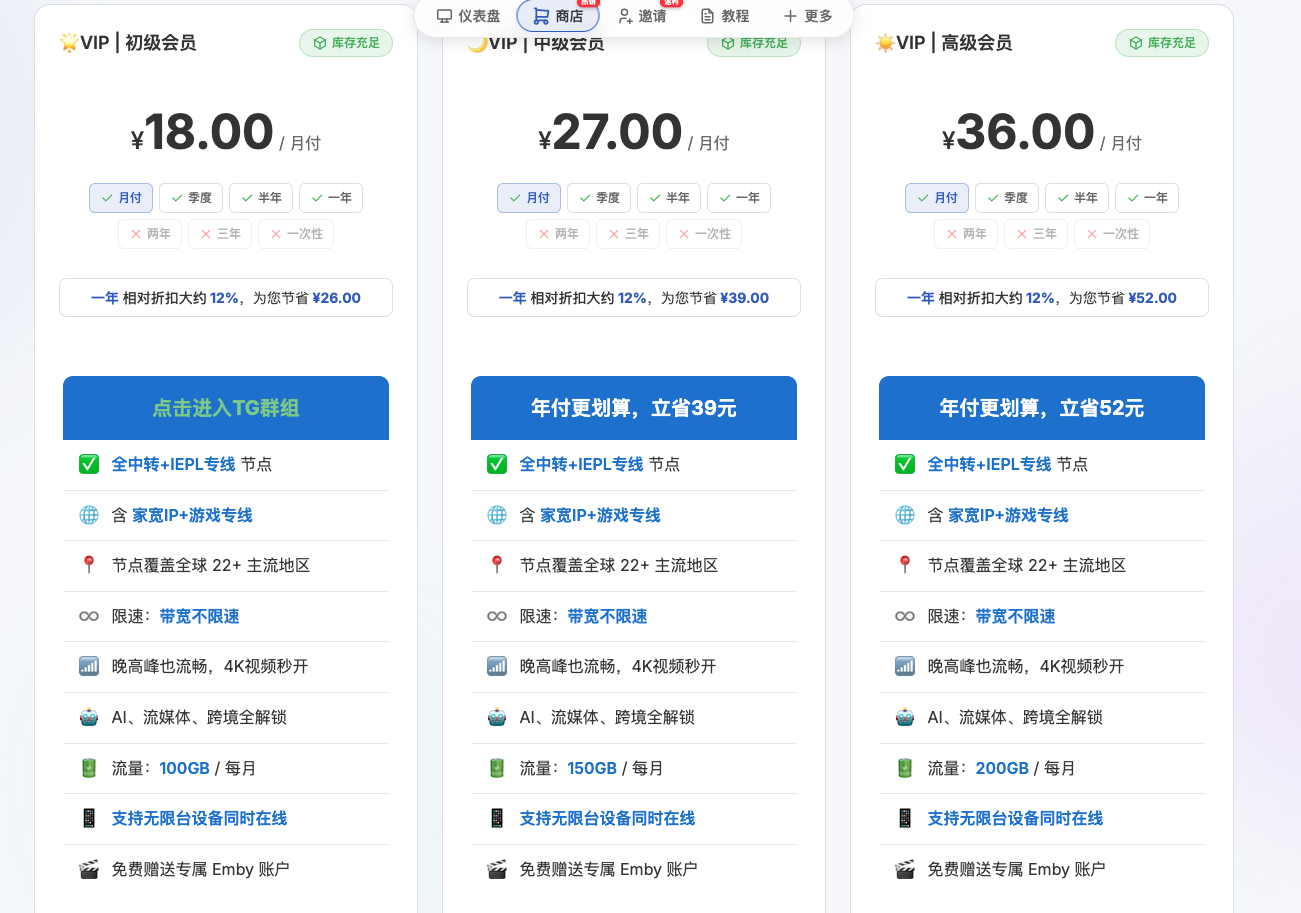The width and height of the screenshot is (1301, 913).
Task: Go to the 邀请 invite tab
Action: pos(642,16)
